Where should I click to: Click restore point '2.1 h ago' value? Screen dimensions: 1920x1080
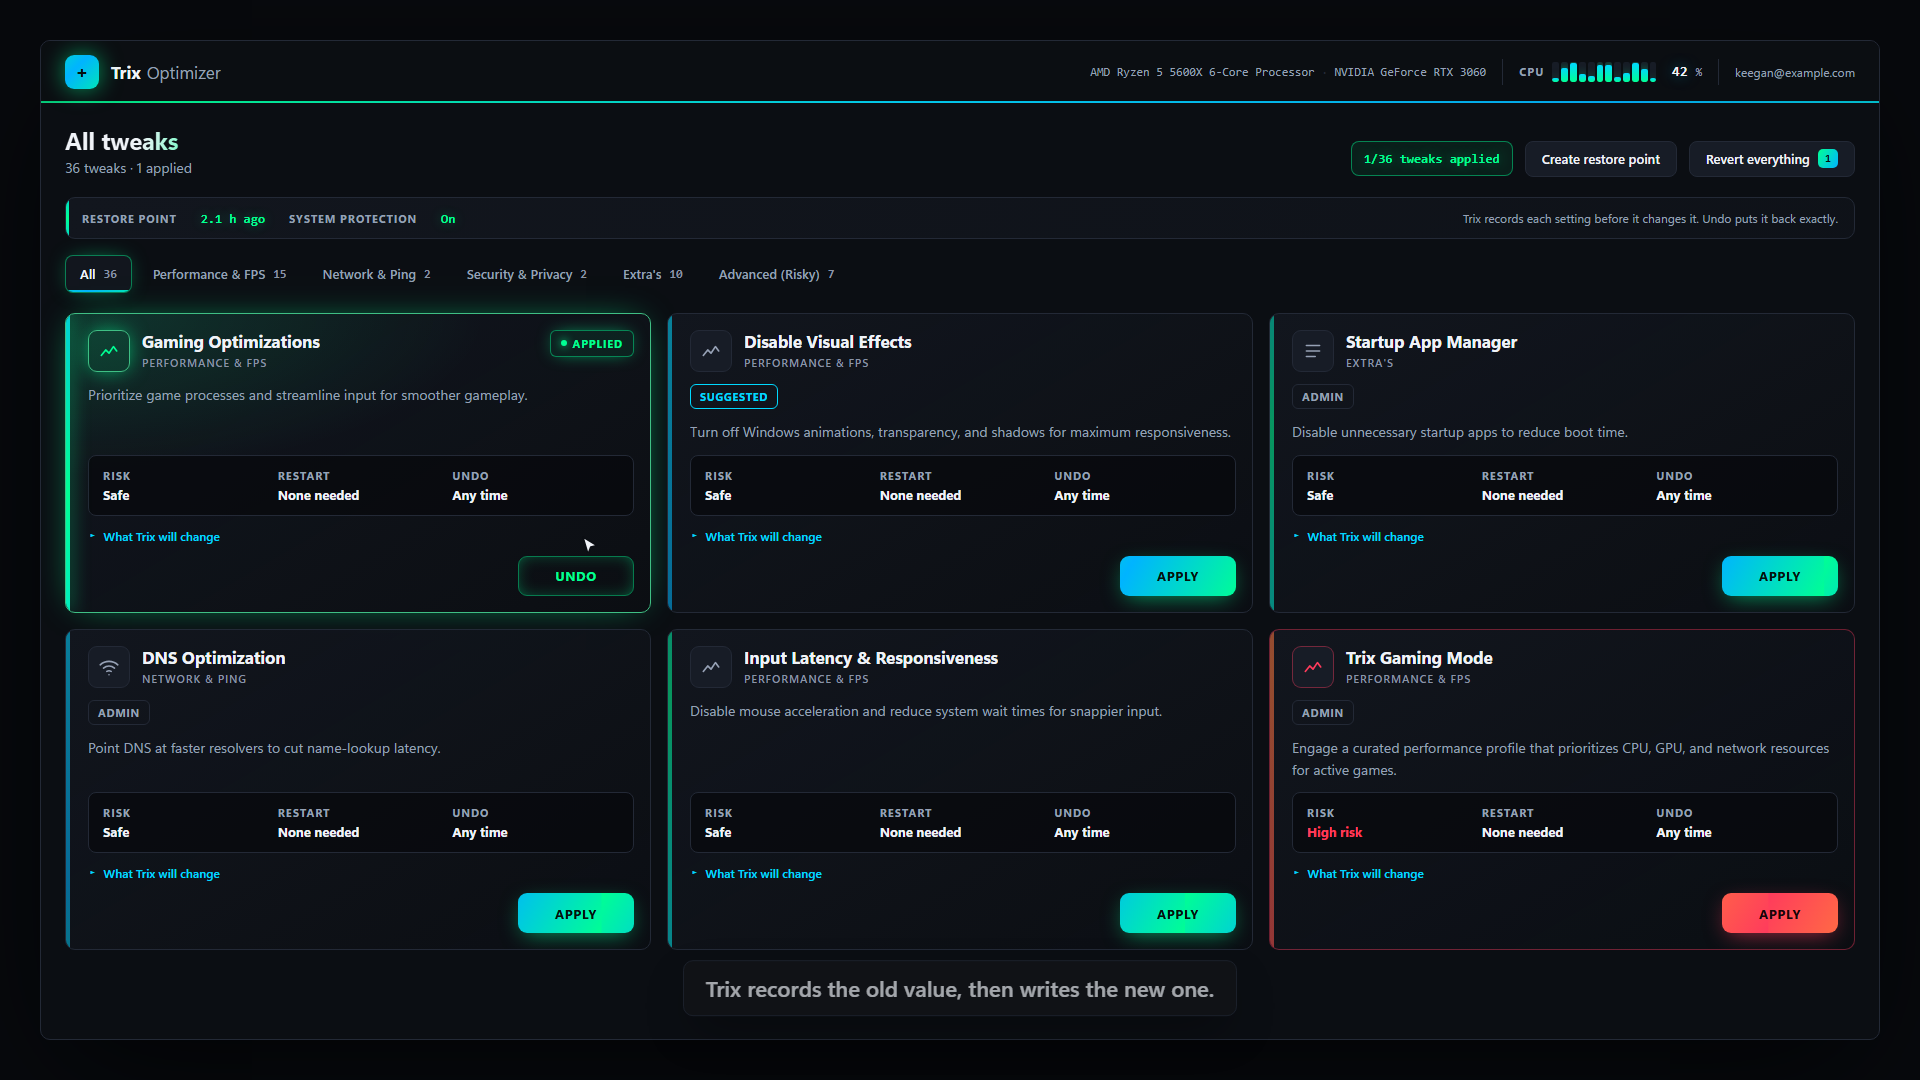[233, 219]
